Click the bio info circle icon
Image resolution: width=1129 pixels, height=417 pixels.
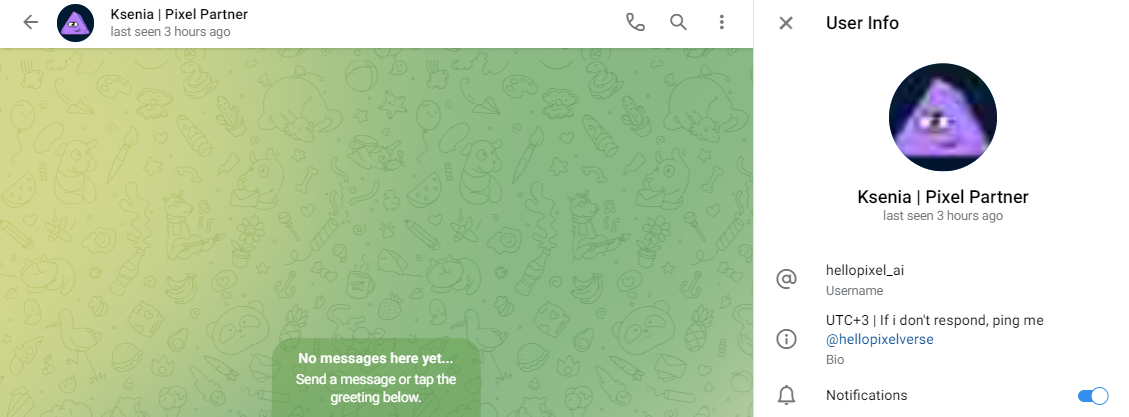(786, 338)
